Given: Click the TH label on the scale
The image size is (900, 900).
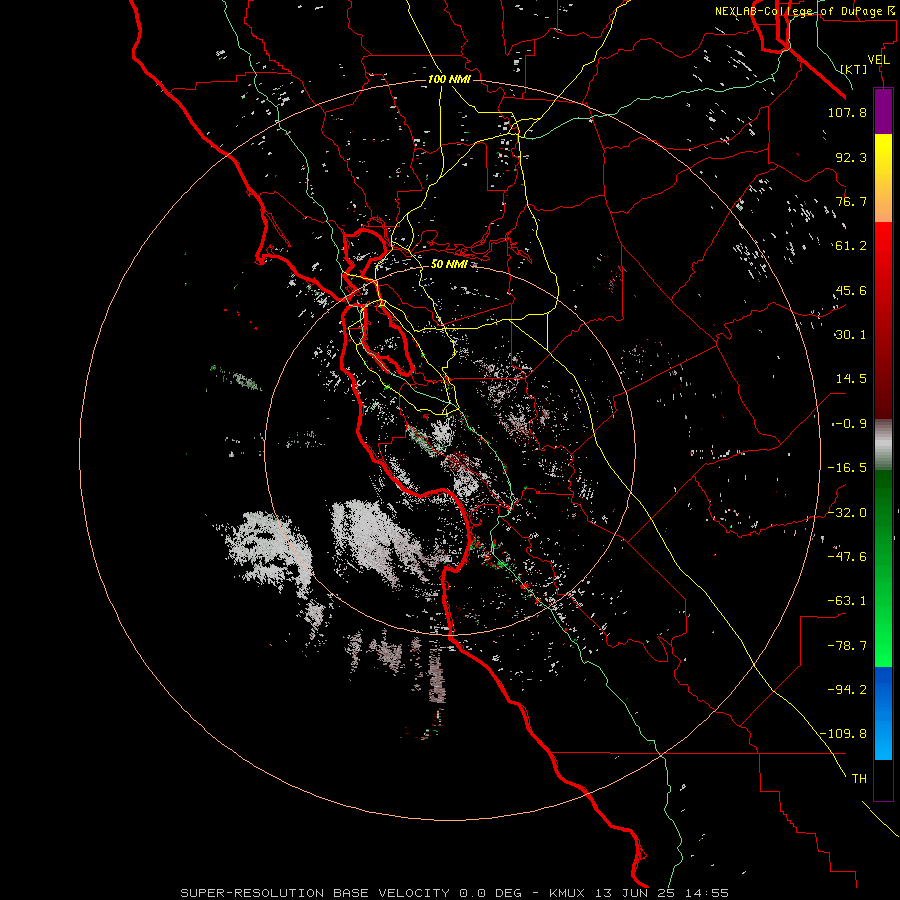Looking at the screenshot, I should click(x=859, y=779).
